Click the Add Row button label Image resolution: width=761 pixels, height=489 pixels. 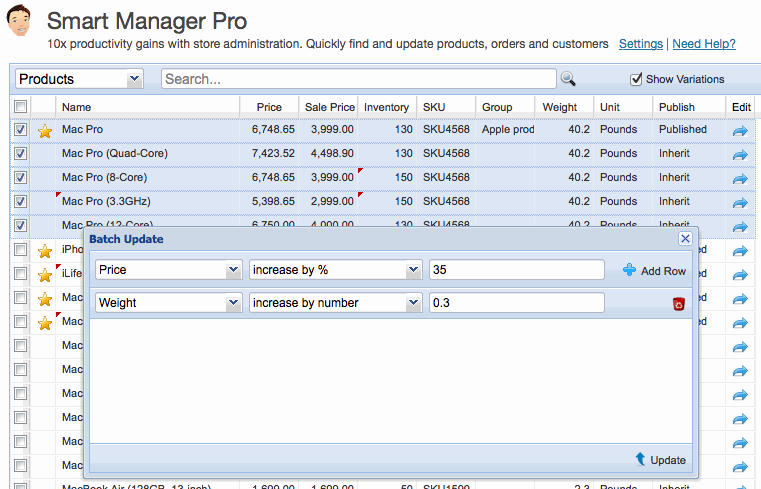point(663,271)
